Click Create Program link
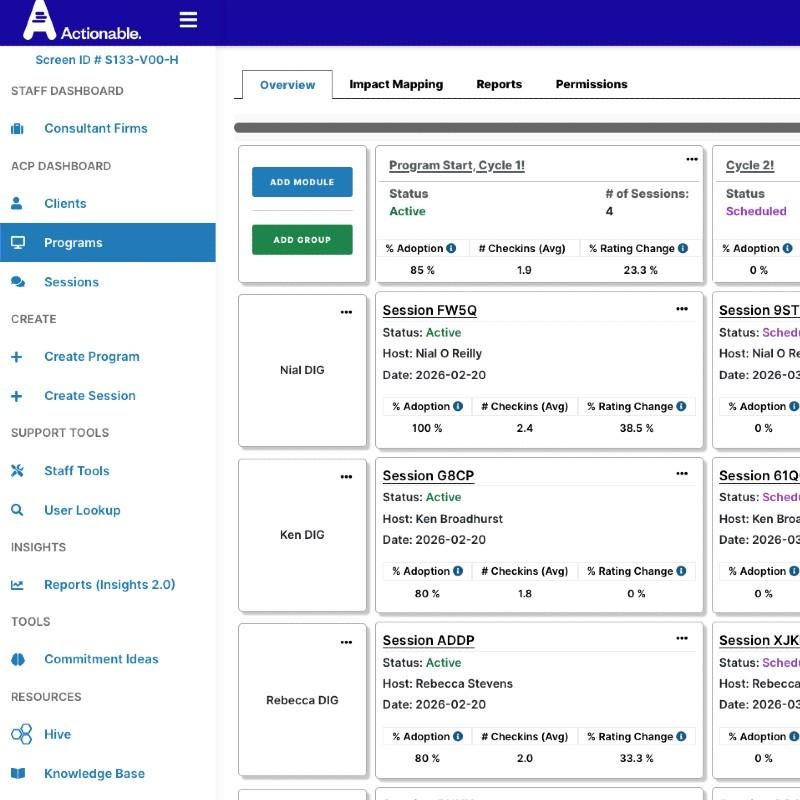Screen dimensions: 800x800 [x=92, y=357]
